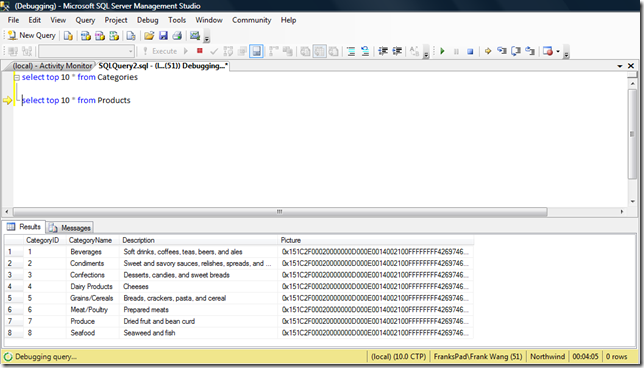Increase indent of selected lines
644x368 pixels.
point(397,51)
